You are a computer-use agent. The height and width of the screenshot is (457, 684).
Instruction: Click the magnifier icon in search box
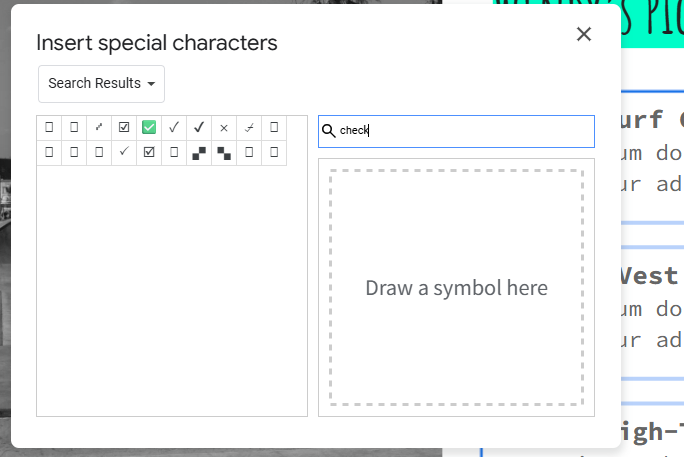(x=328, y=131)
